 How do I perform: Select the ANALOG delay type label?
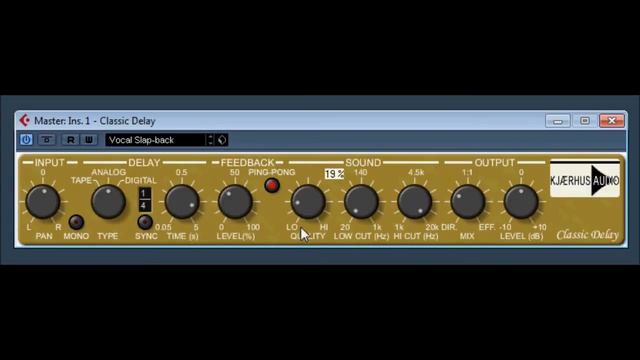[x=109, y=172]
